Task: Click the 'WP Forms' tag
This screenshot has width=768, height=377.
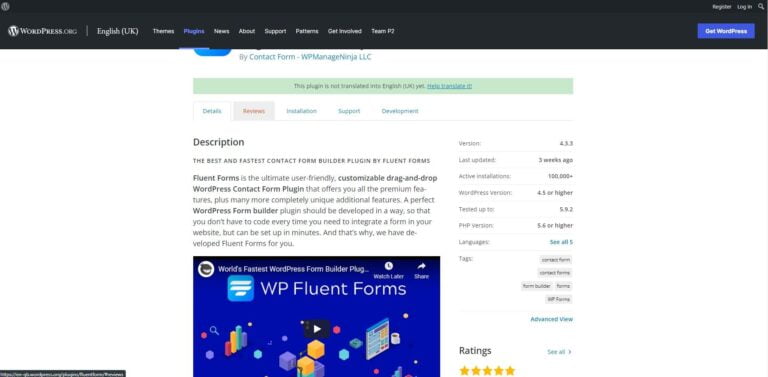Action: point(558,299)
